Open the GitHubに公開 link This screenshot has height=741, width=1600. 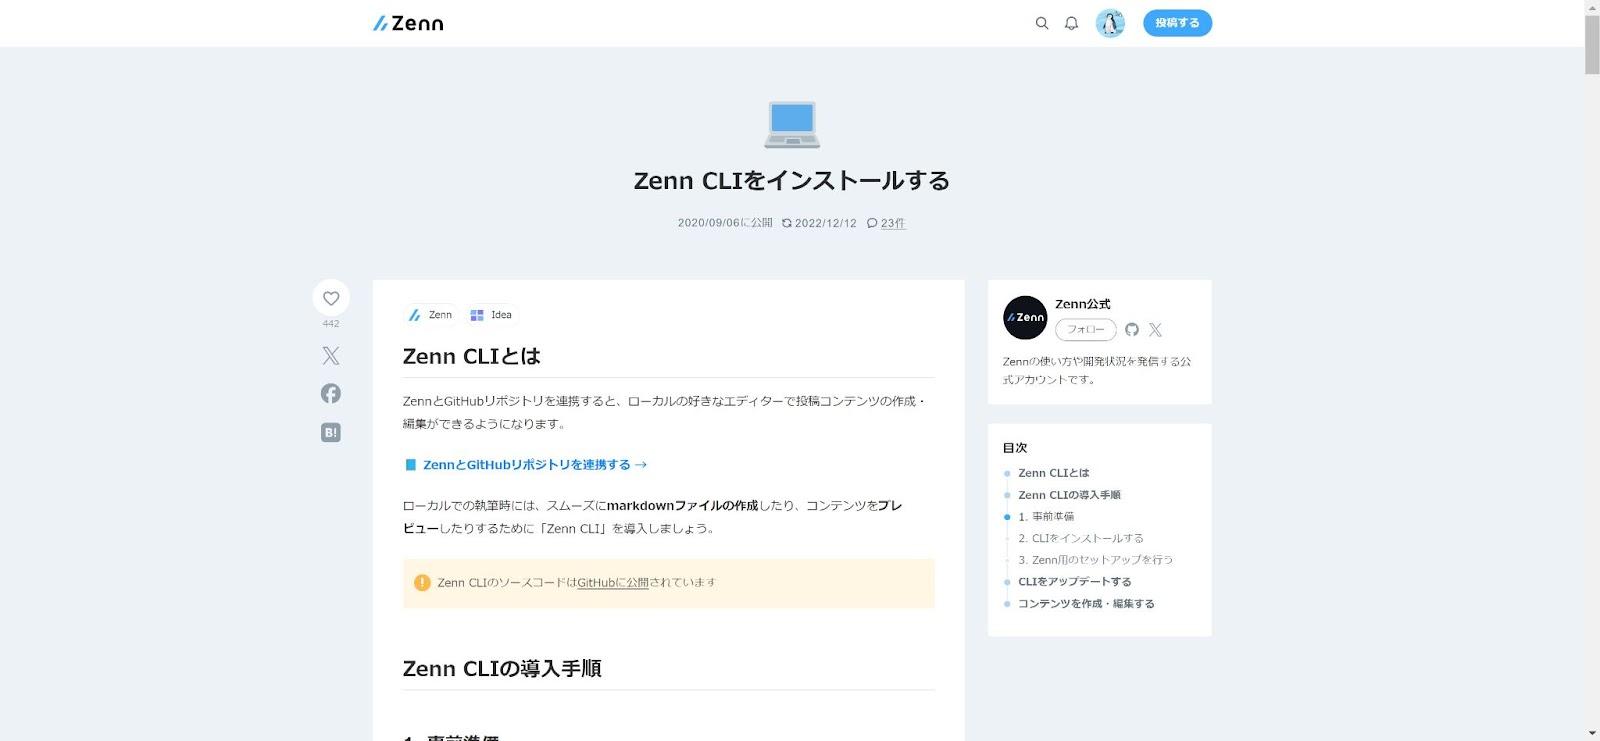pyautogui.click(x=613, y=582)
